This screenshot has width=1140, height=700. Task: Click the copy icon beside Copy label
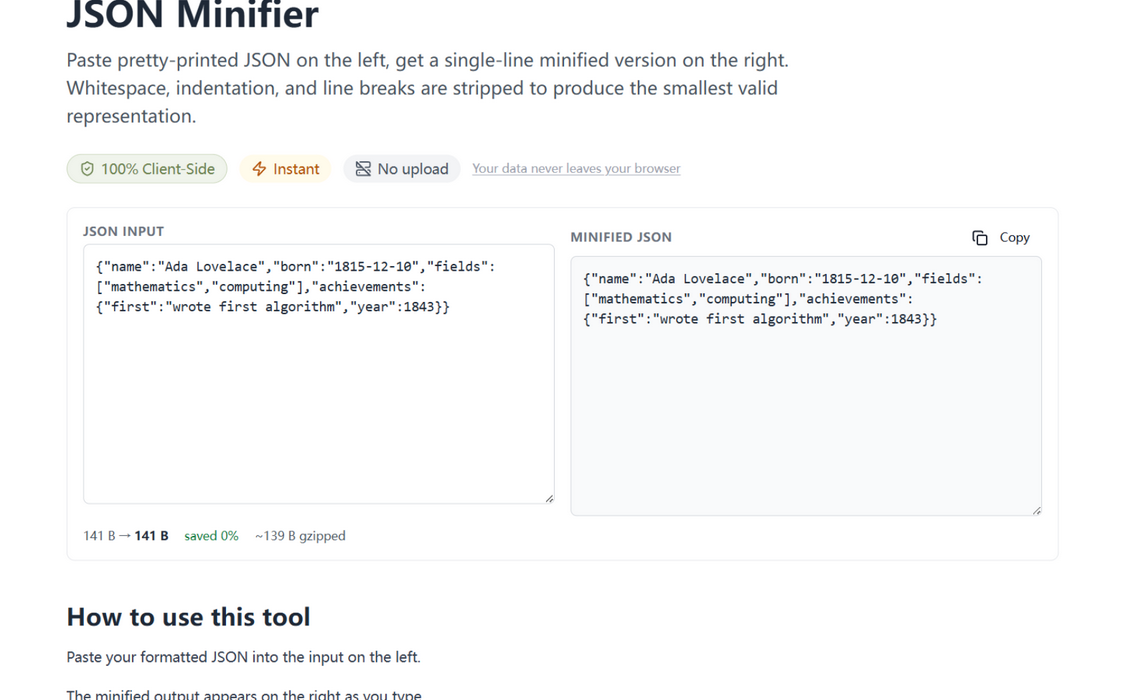tap(979, 238)
